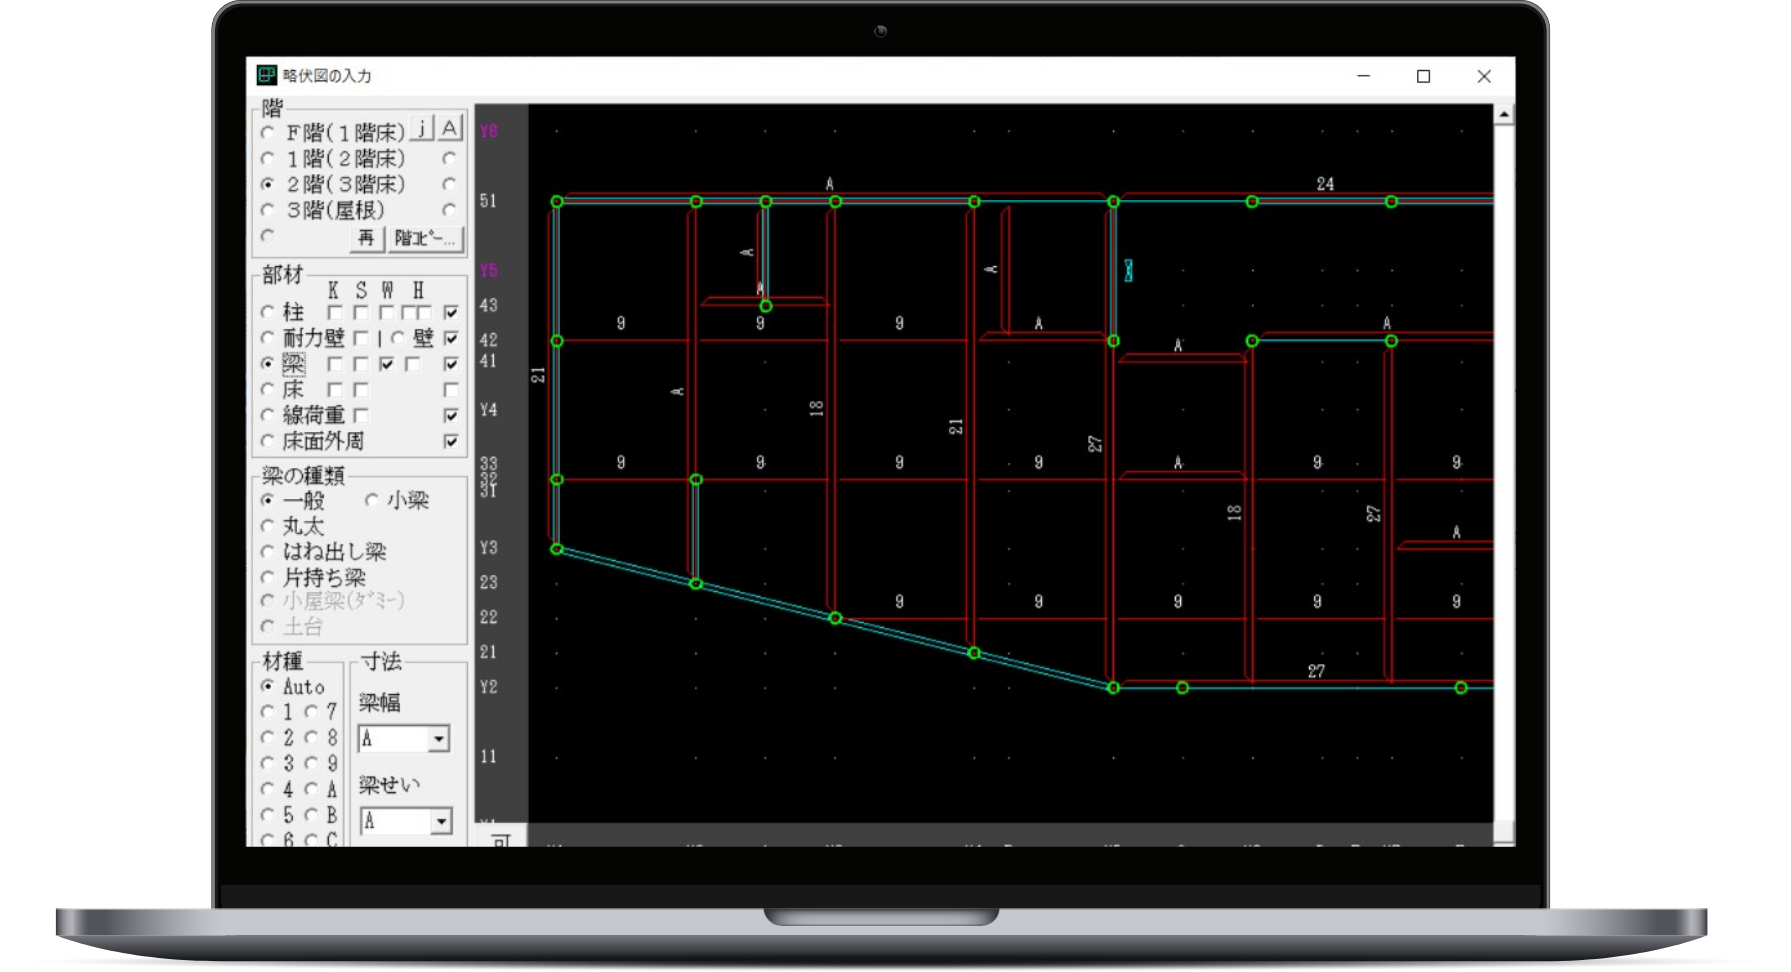This screenshot has width=1791, height=972.
Task: Click the app icon in the title bar
Action: pos(266,75)
